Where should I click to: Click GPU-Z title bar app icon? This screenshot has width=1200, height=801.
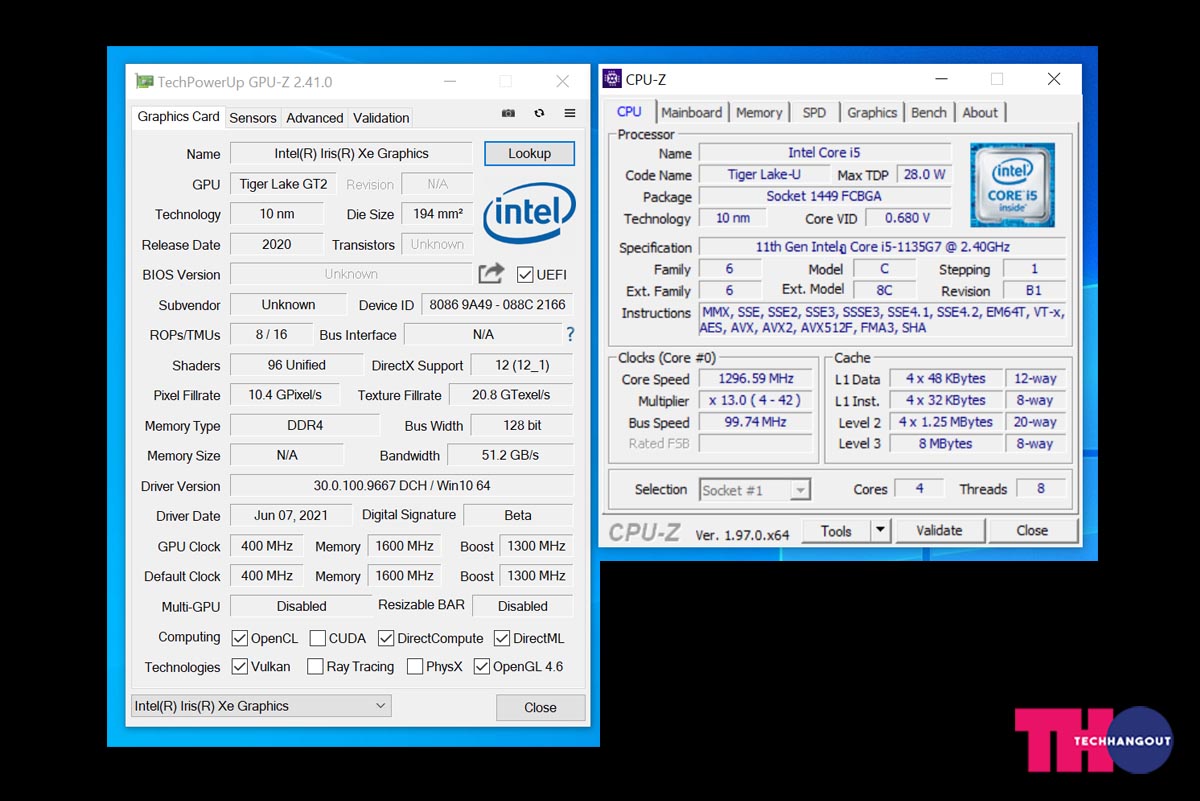pos(144,82)
